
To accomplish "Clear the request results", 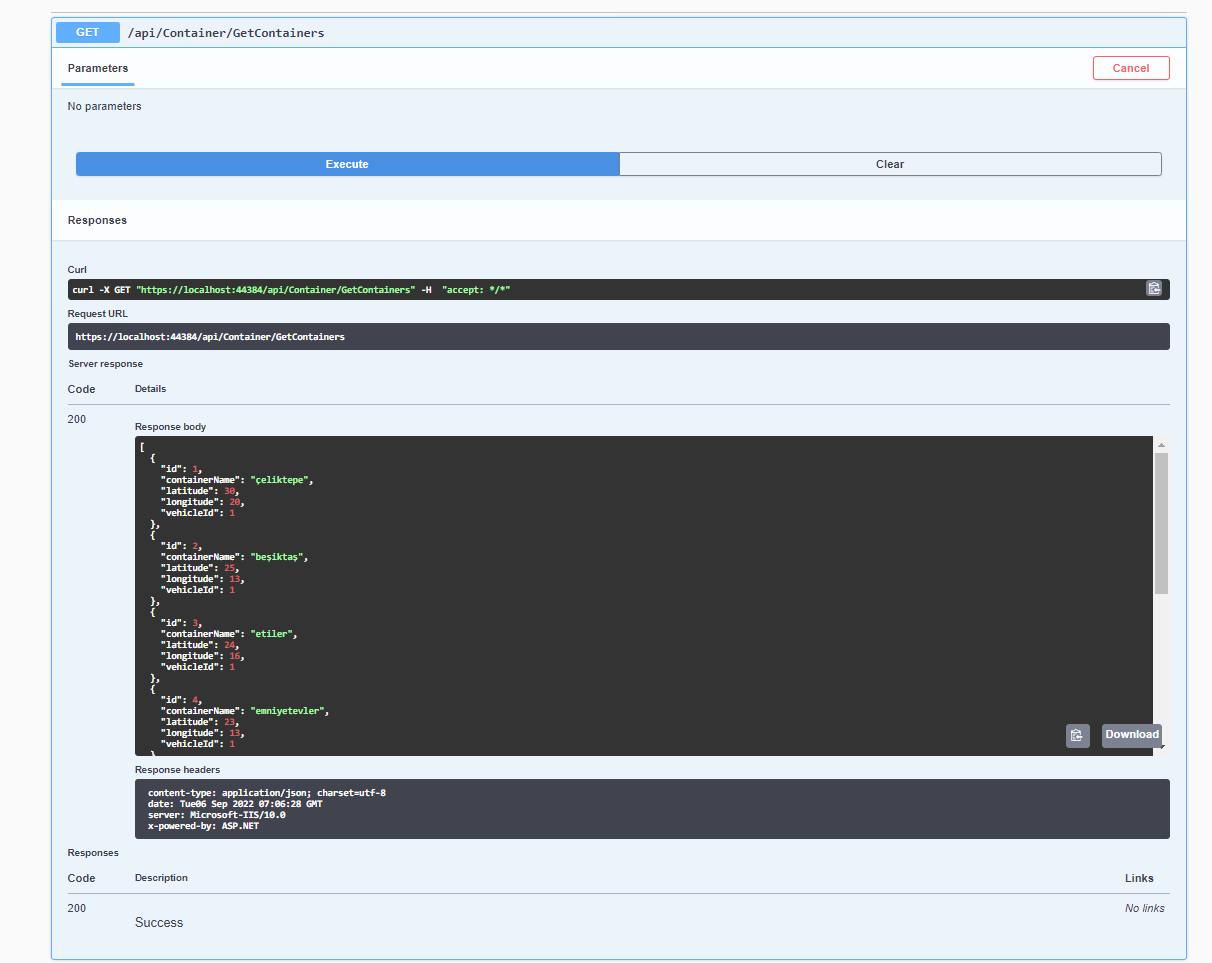I will pos(889,163).
